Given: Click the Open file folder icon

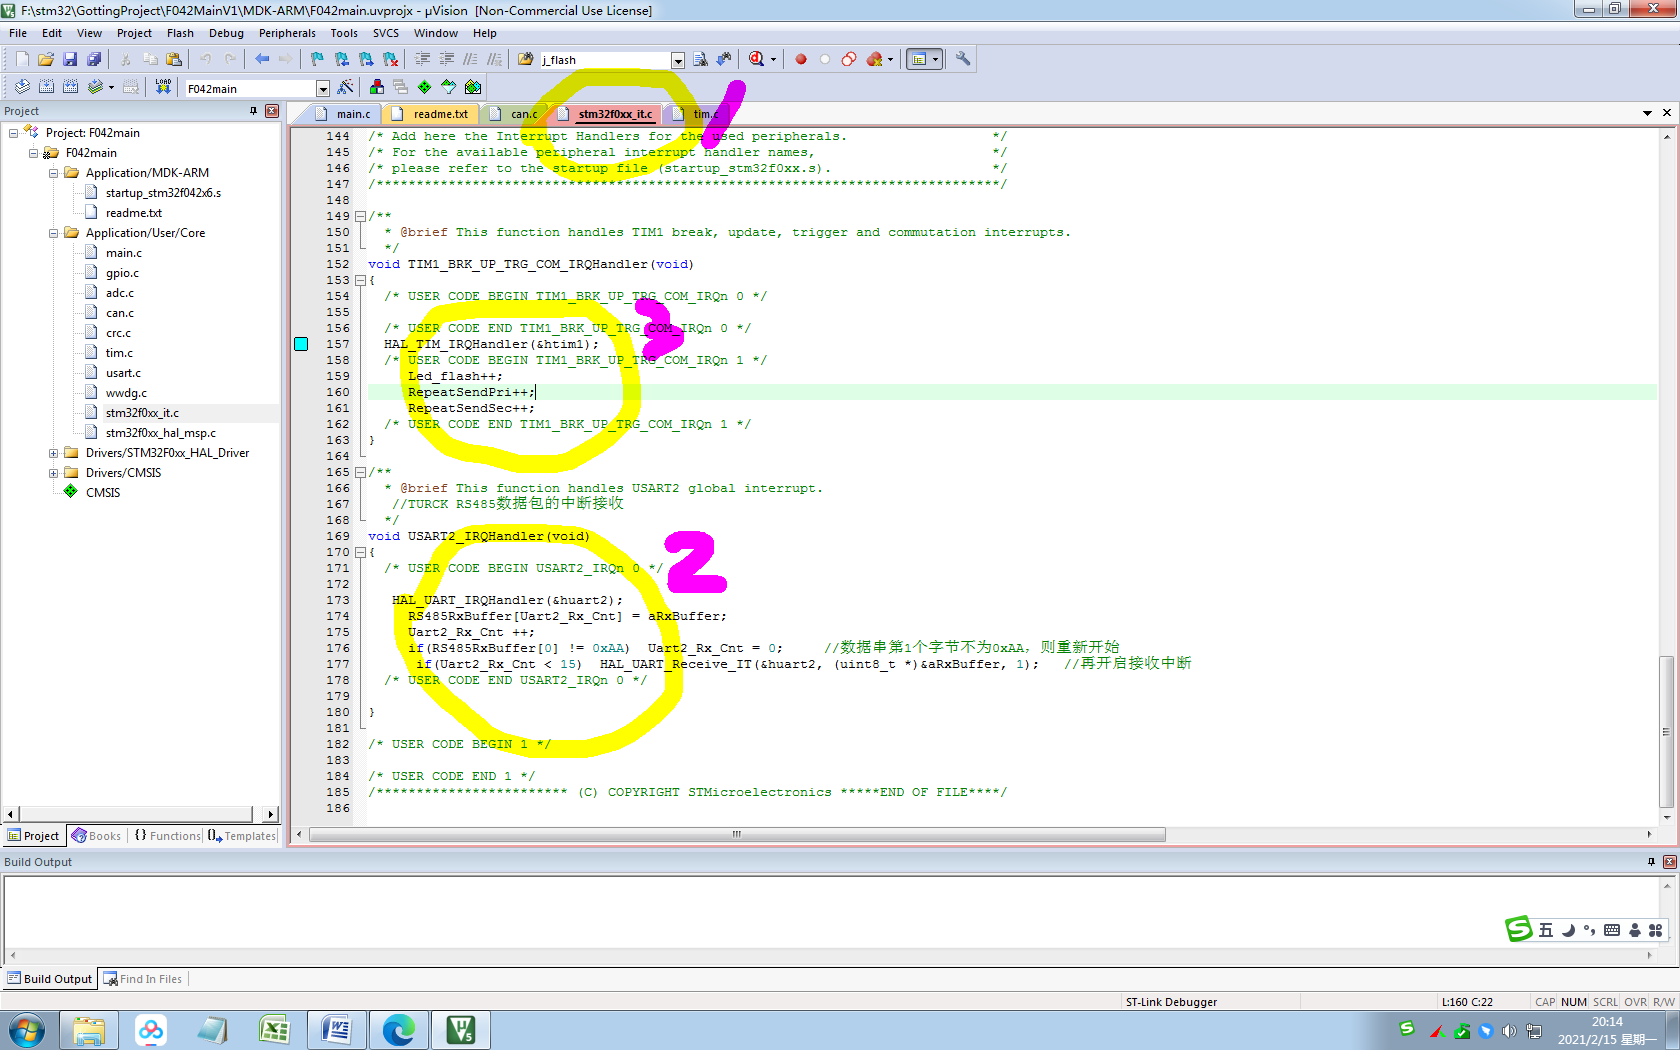Looking at the screenshot, I should pyautogui.click(x=46, y=59).
